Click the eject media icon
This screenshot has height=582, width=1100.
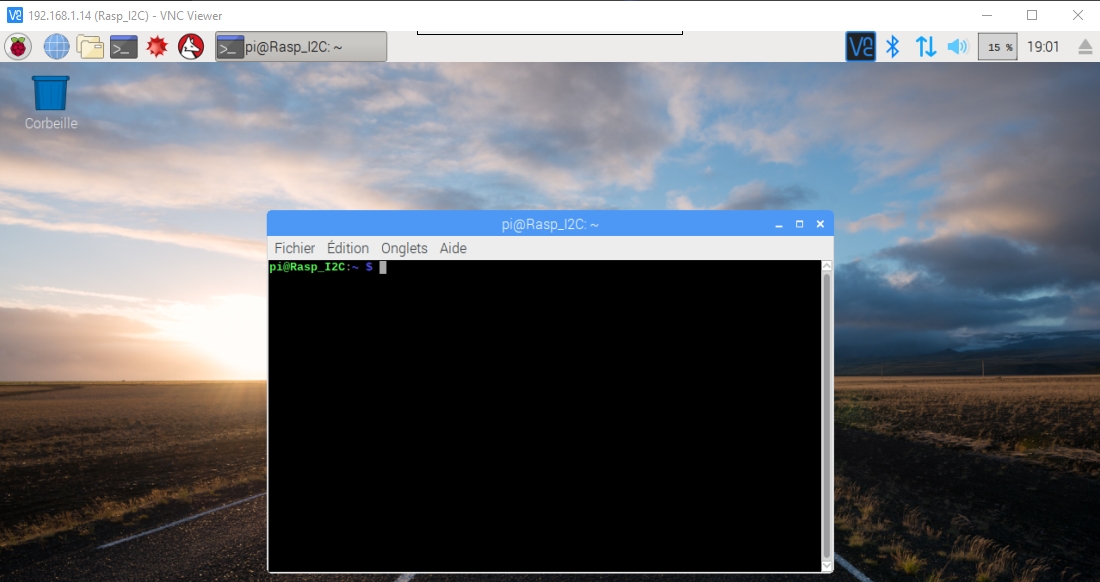[x=1085, y=46]
